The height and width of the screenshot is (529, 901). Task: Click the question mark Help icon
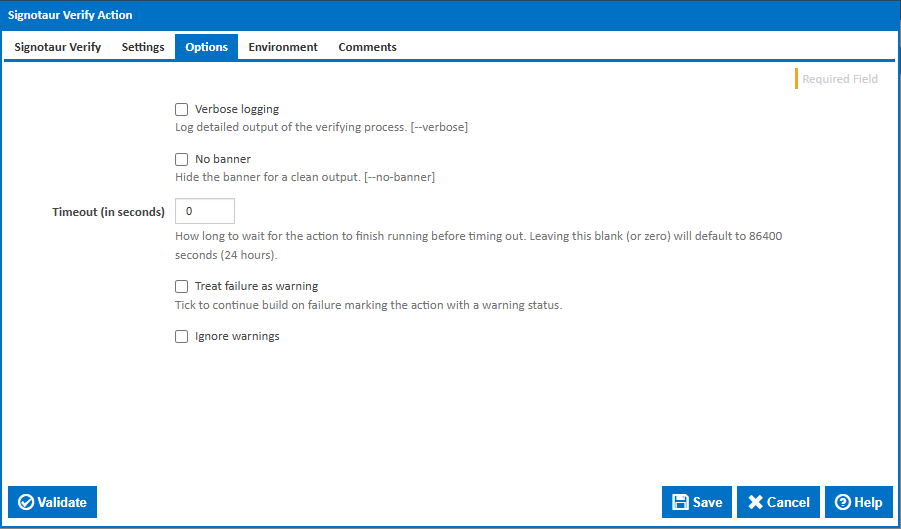click(x=843, y=502)
